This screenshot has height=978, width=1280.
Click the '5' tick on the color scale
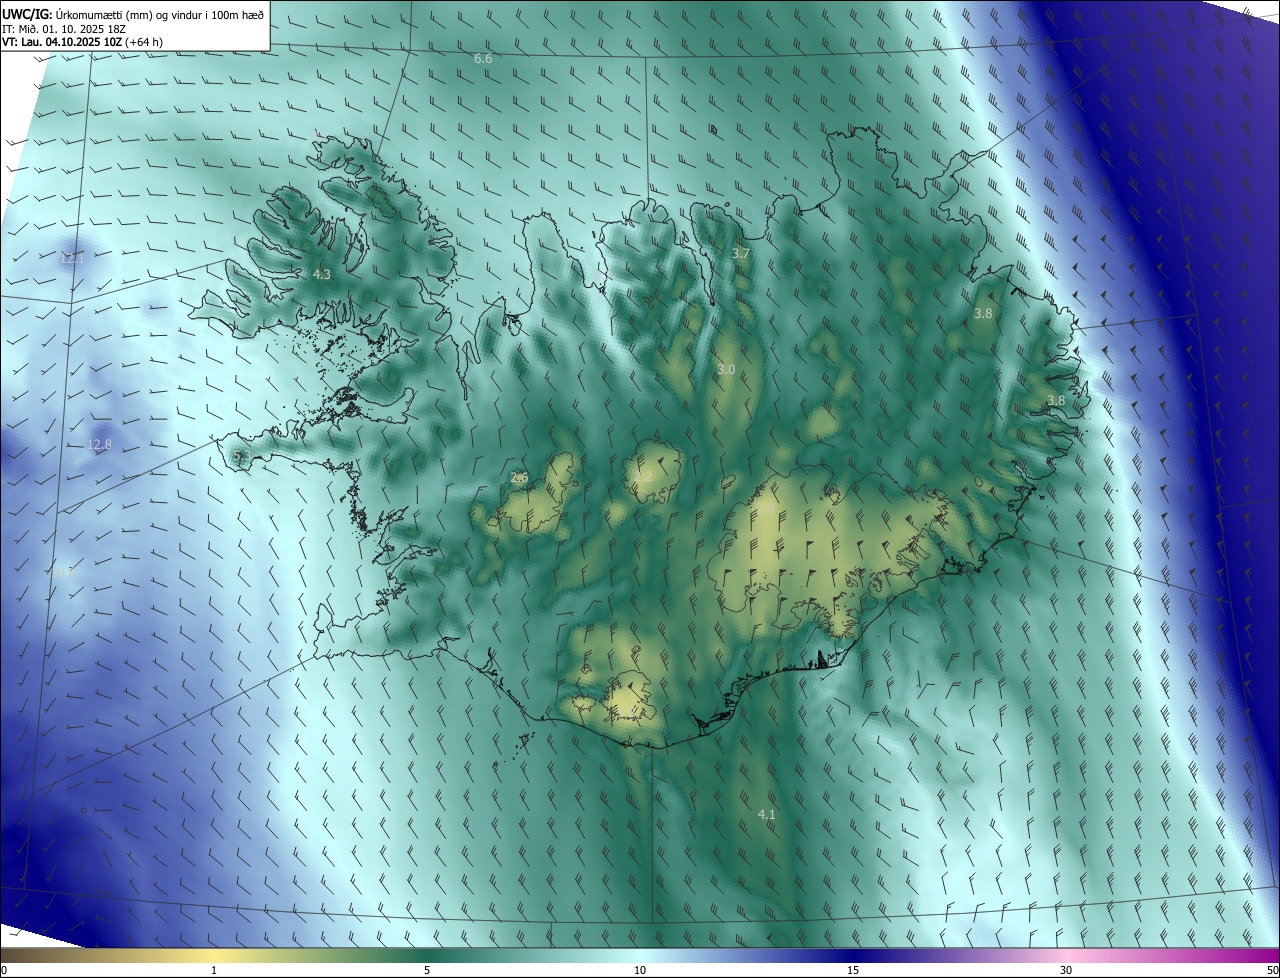(x=427, y=970)
